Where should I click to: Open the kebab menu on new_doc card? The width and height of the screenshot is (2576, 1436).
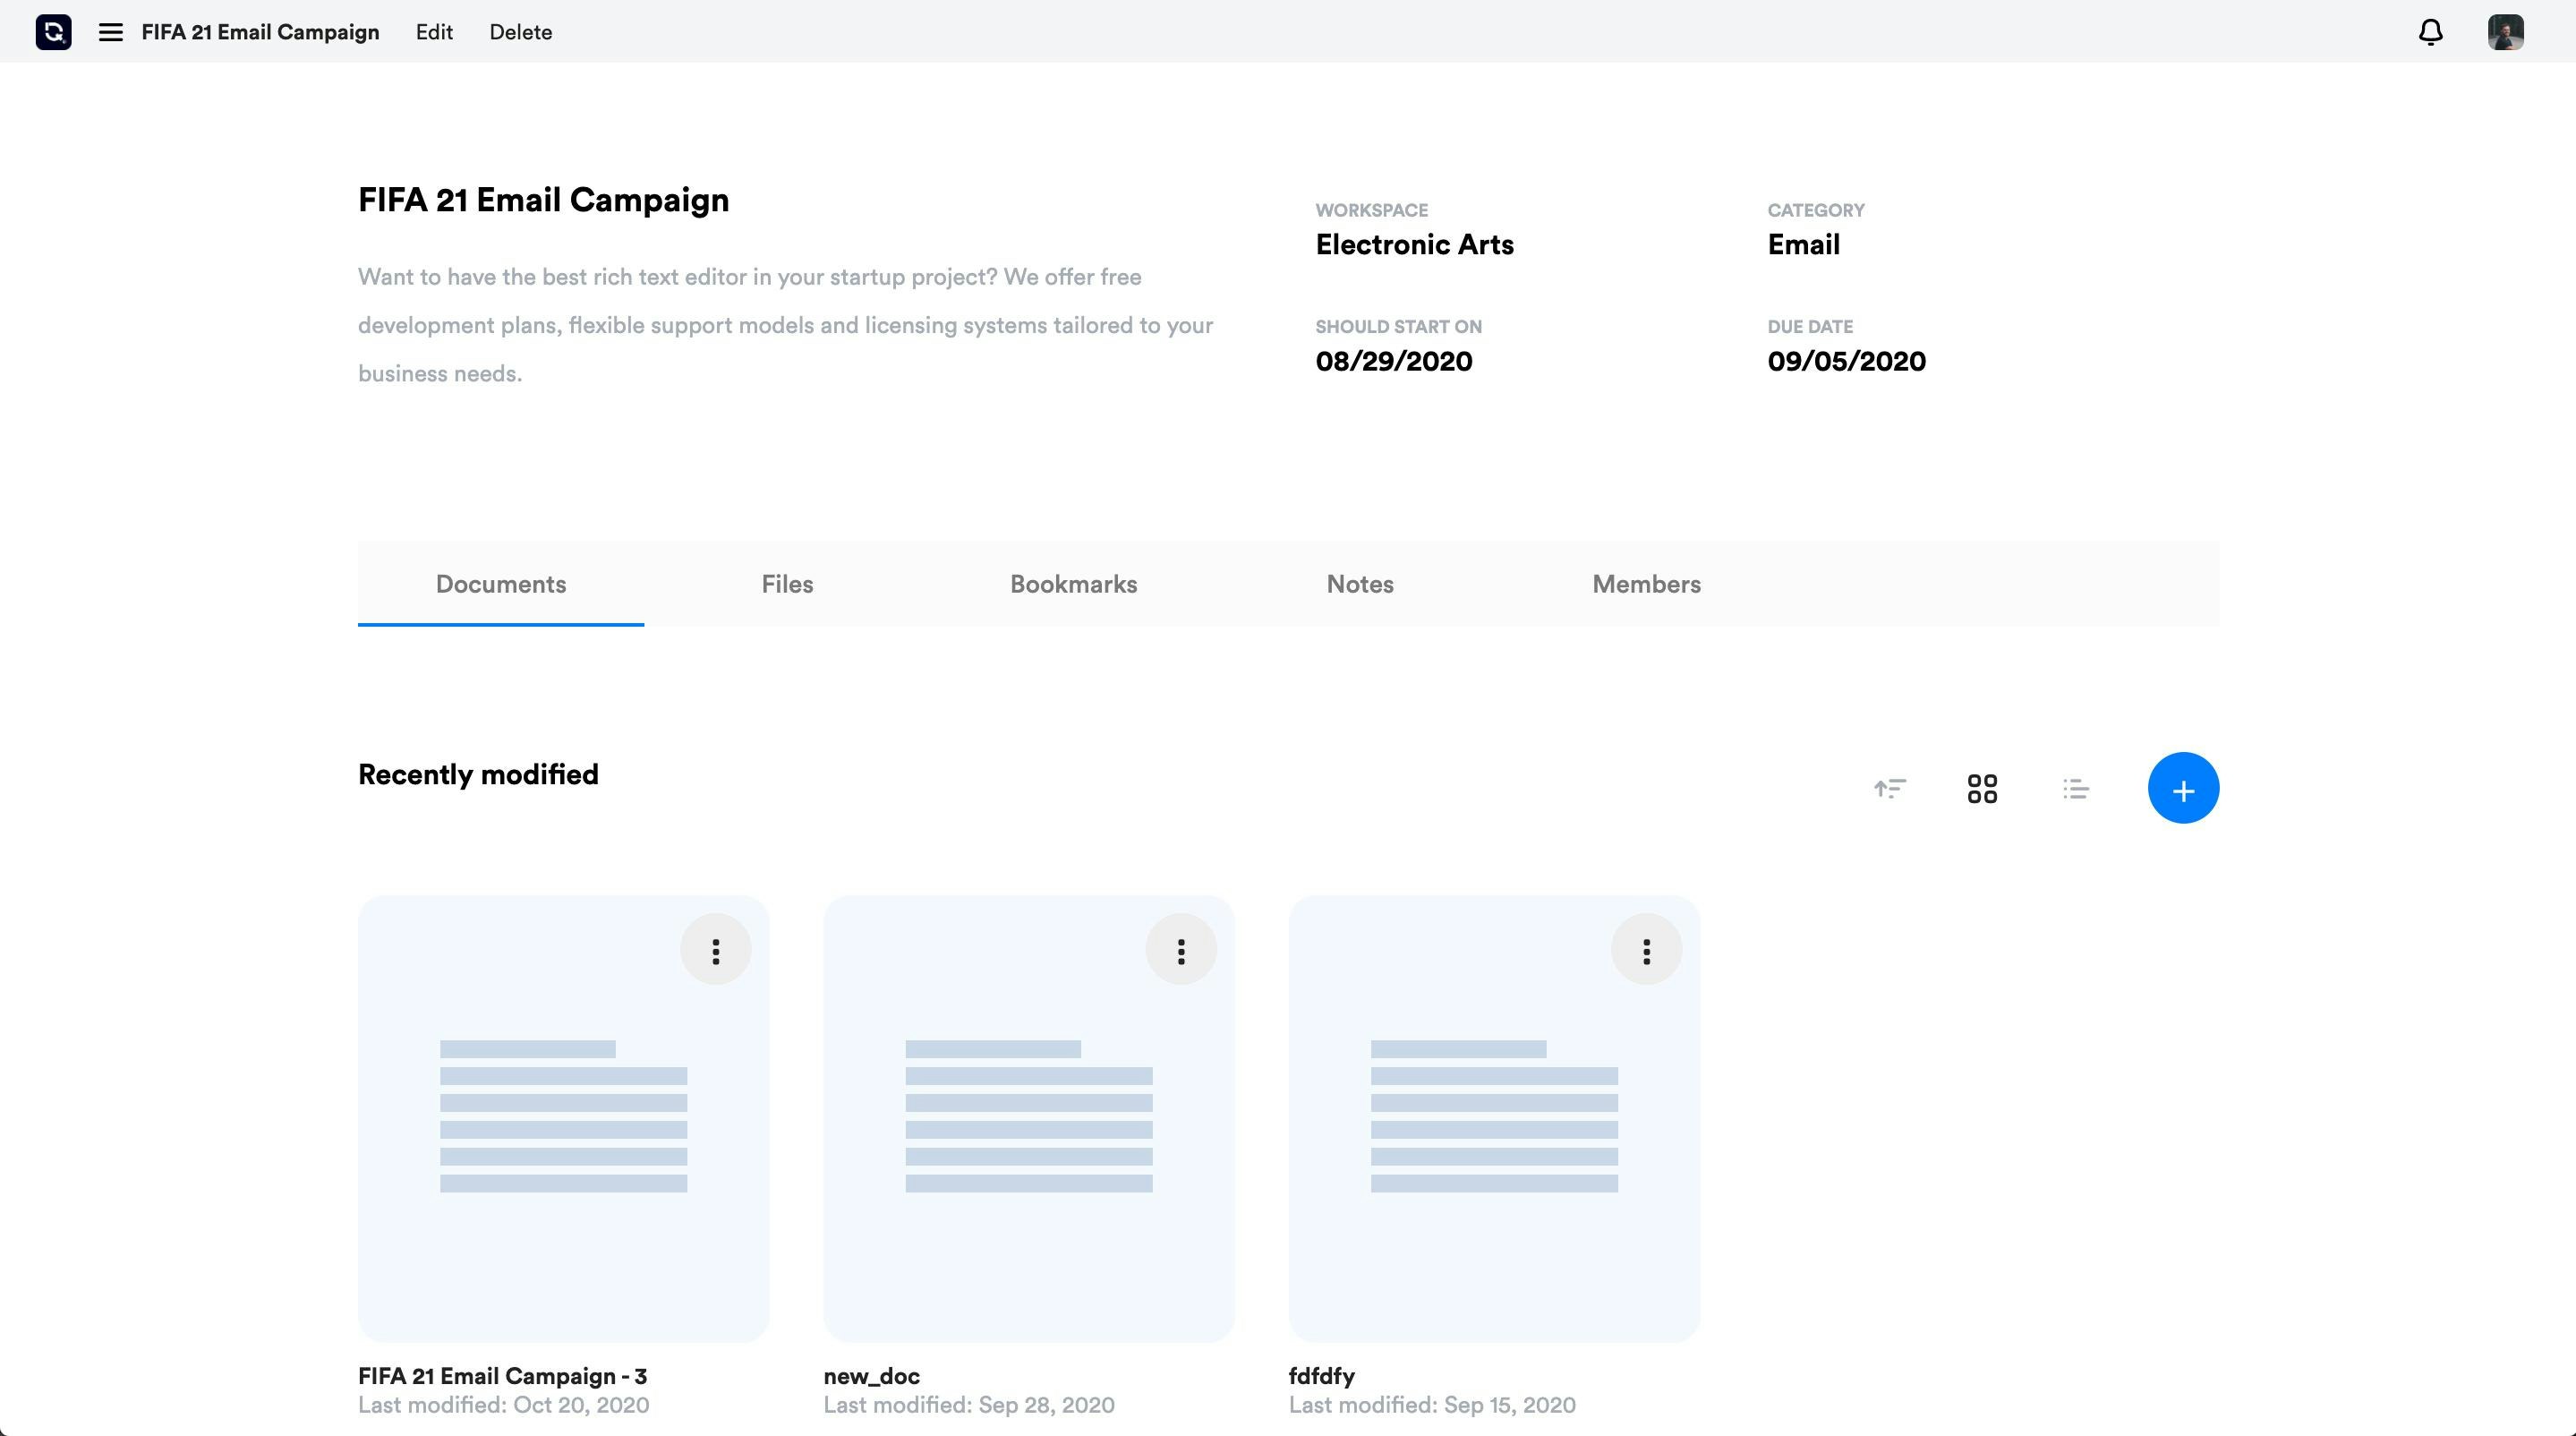1181,949
